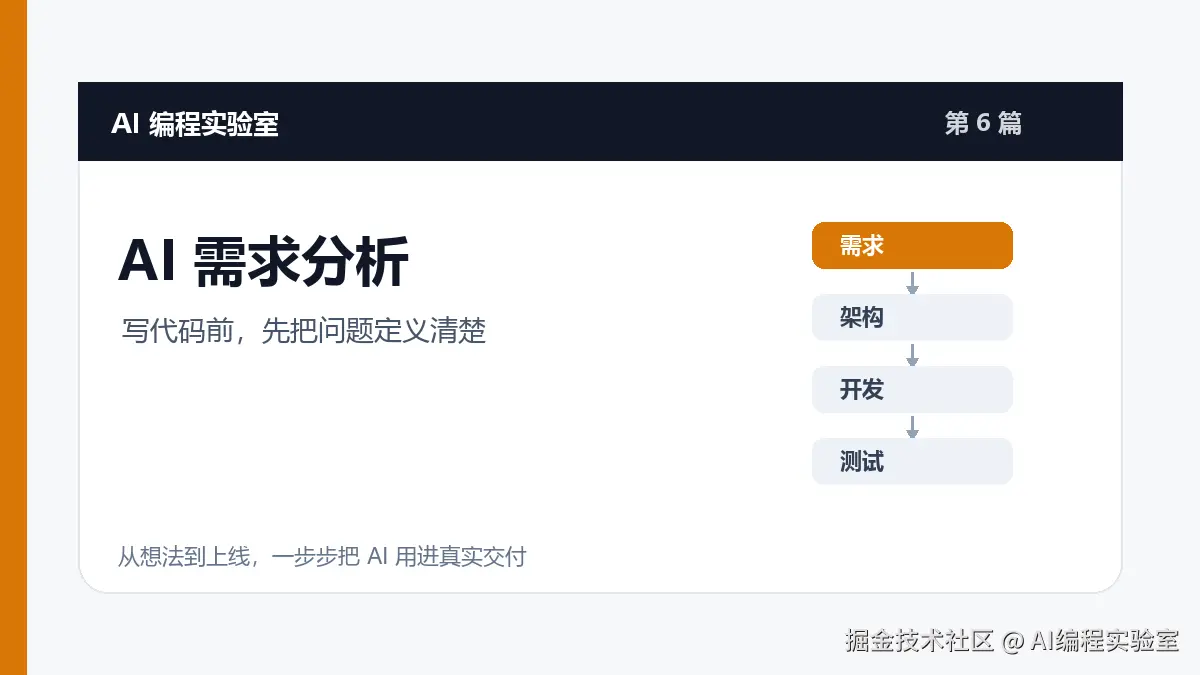
Task: Click the text 需求 inside orange box
Action: [x=862, y=246]
